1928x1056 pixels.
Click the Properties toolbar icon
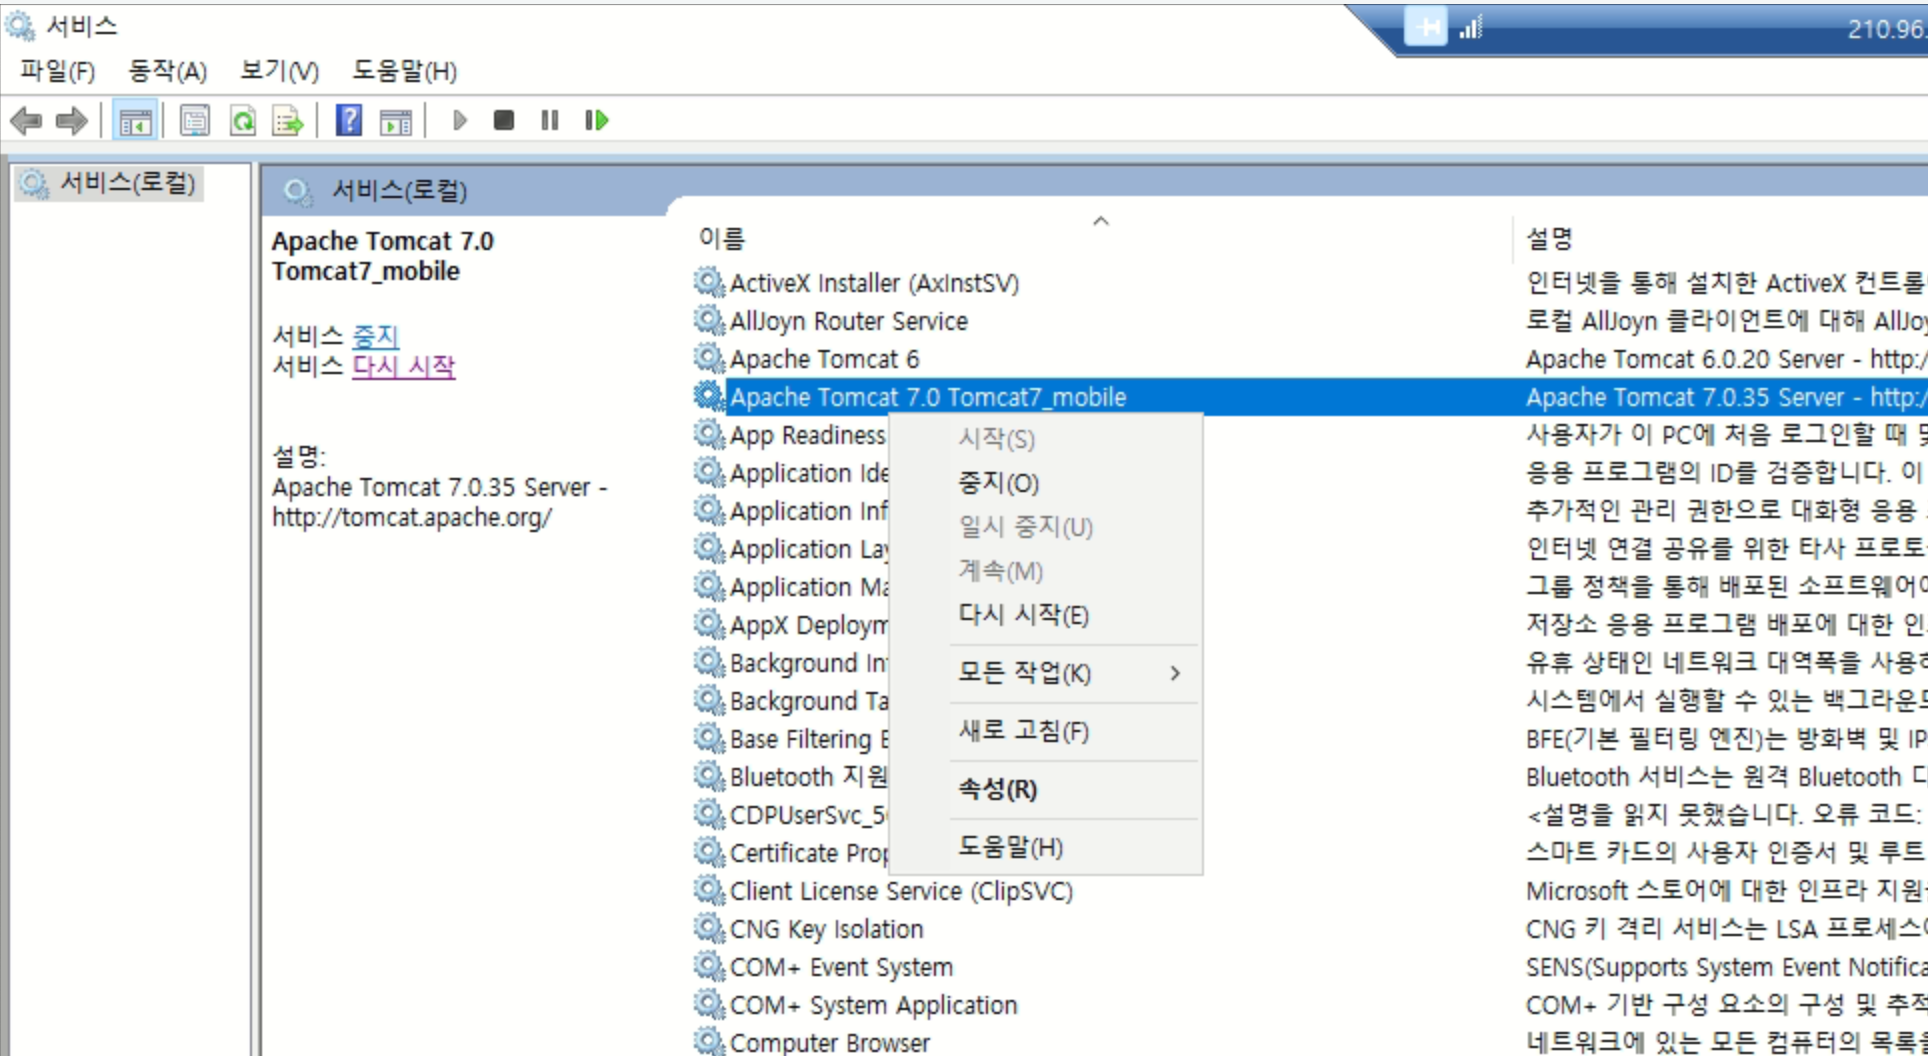point(194,121)
